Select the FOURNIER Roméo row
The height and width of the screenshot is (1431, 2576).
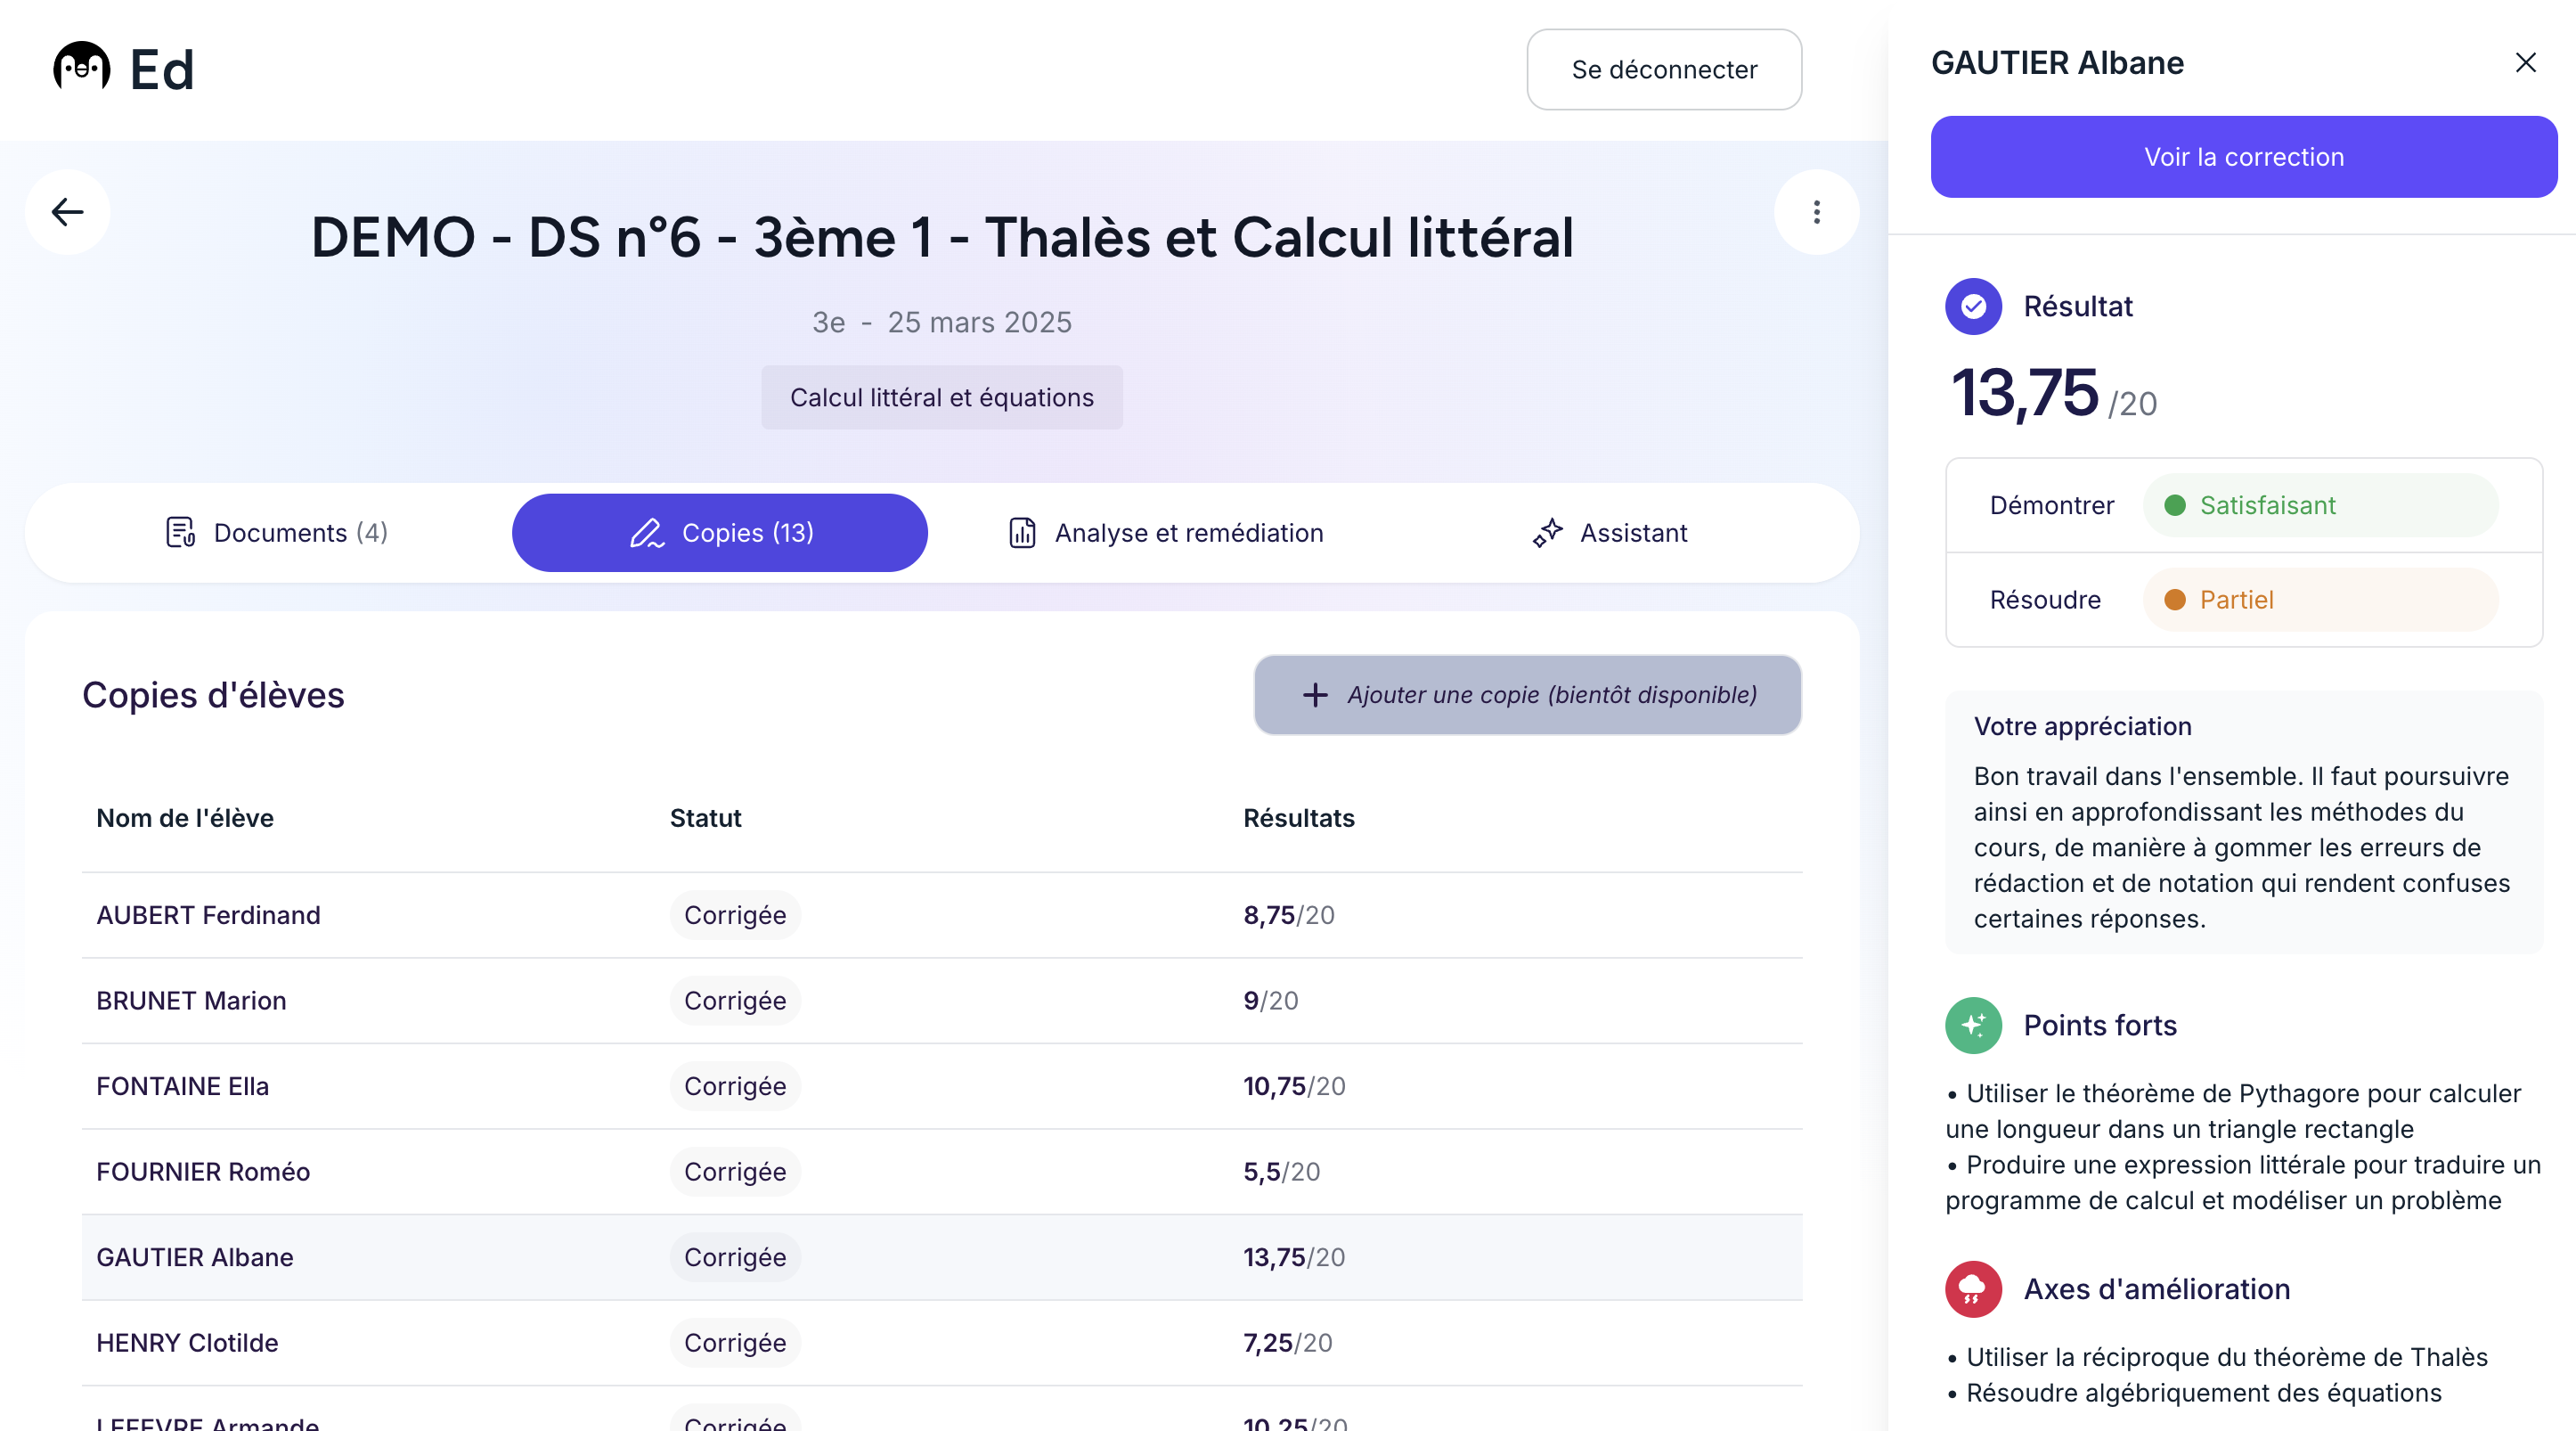pos(203,1172)
